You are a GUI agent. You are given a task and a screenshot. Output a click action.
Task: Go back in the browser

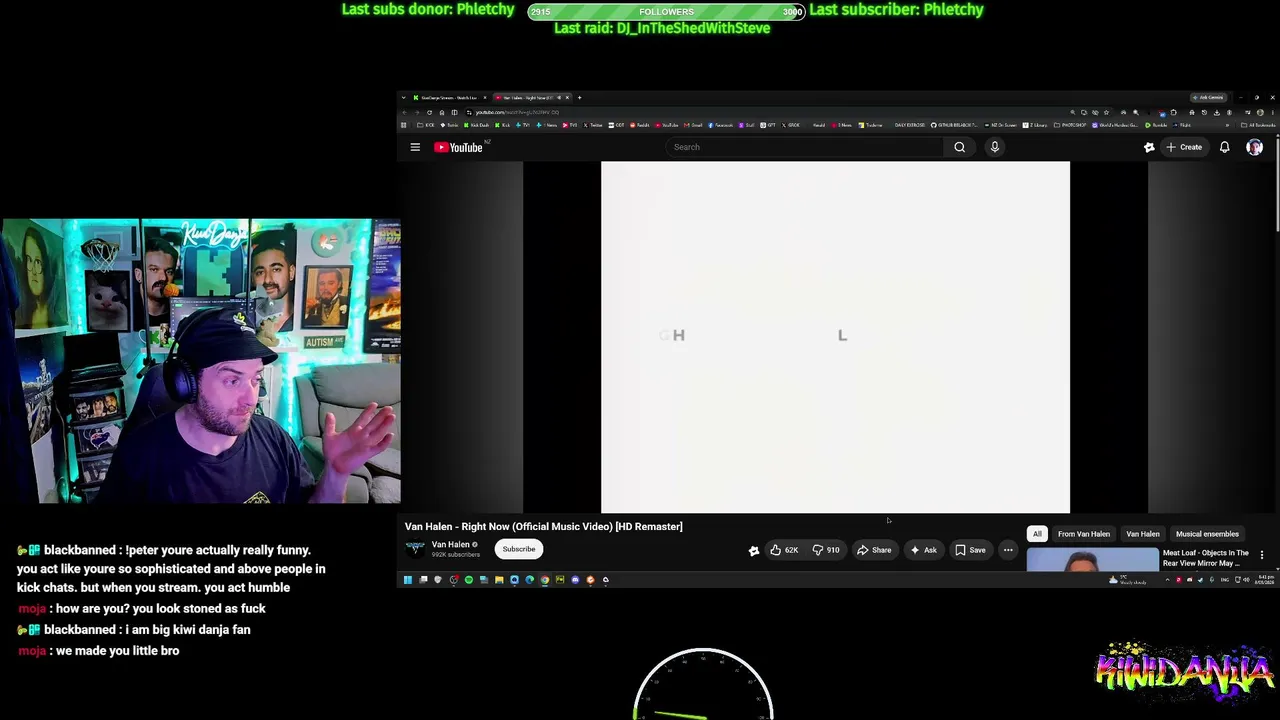(404, 112)
